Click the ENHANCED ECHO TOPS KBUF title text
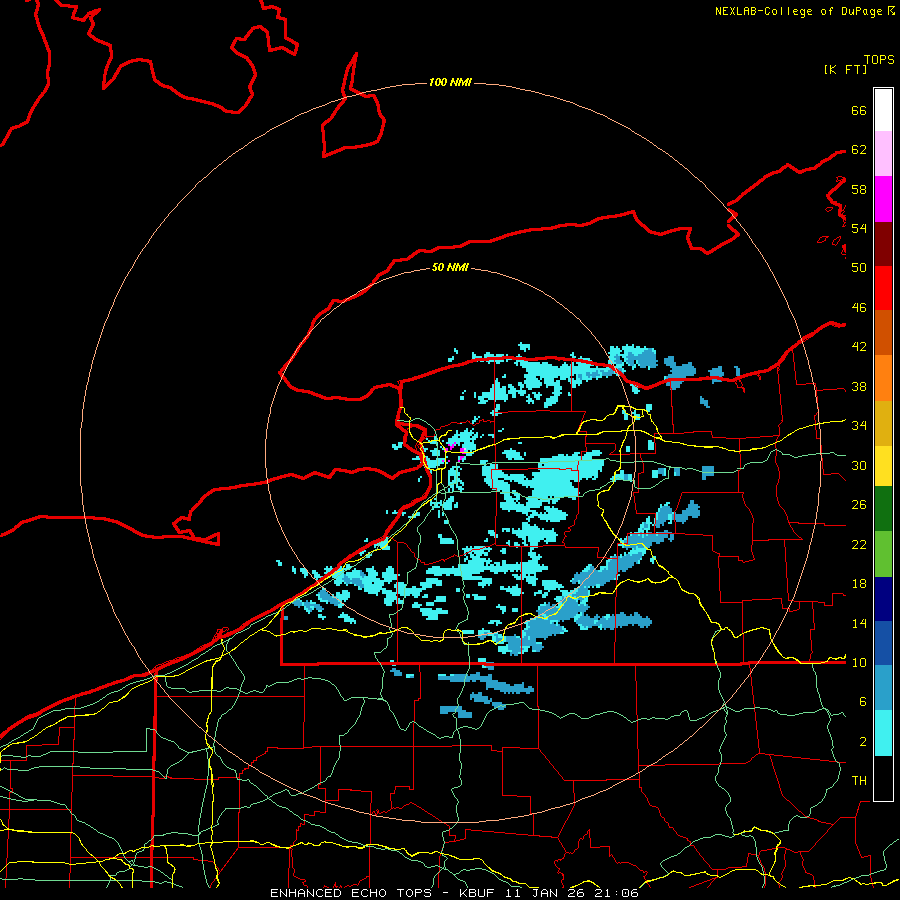Image resolution: width=900 pixels, height=900 pixels. coord(454,893)
